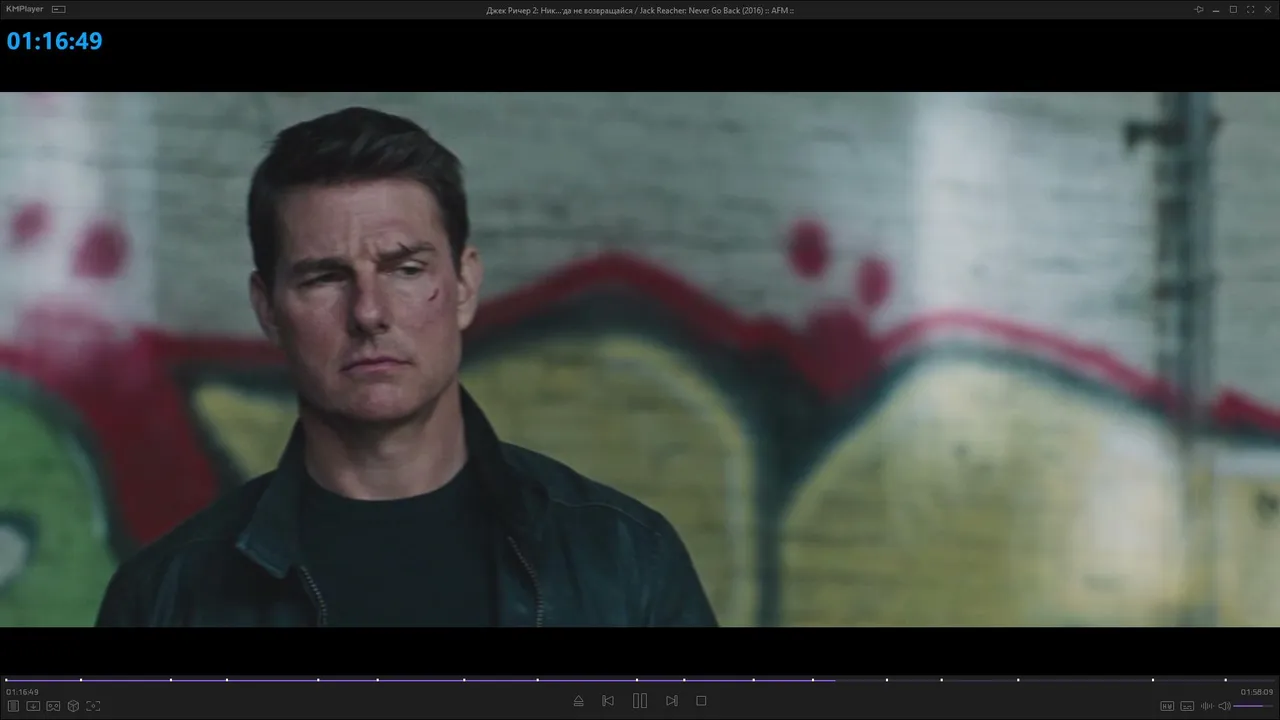
Task: Click the compact-mode icon beside KMPlayer logo
Action: click(x=58, y=9)
